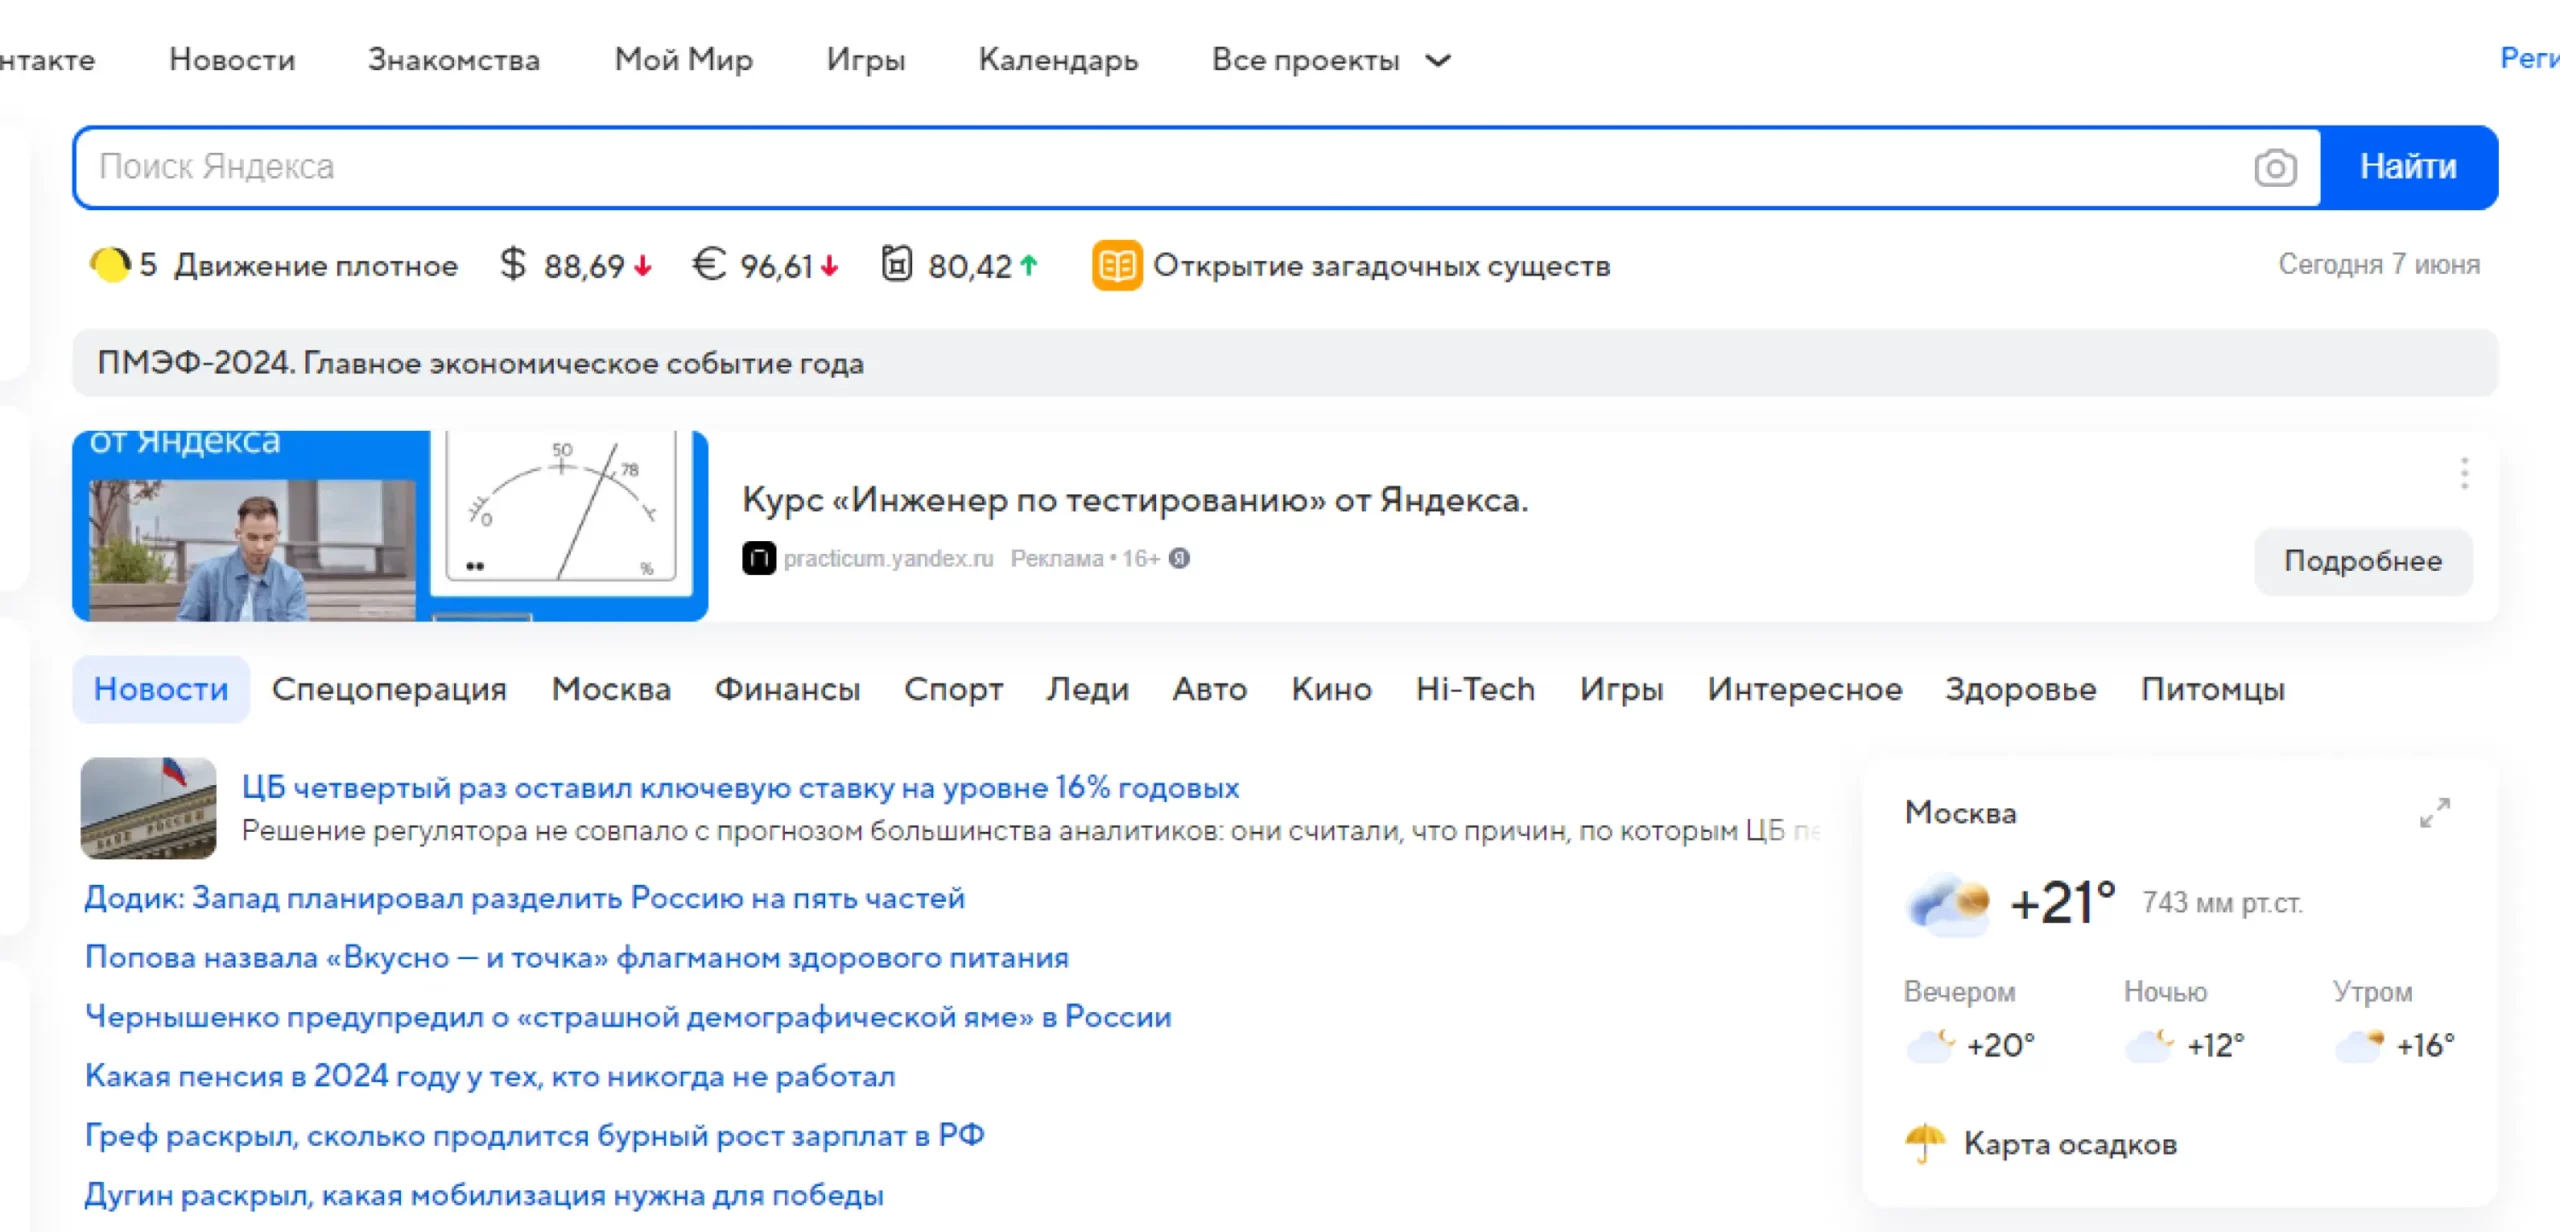This screenshot has width=2560, height=1232.
Task: Click the traffic level indicator icon
Action: [110, 265]
